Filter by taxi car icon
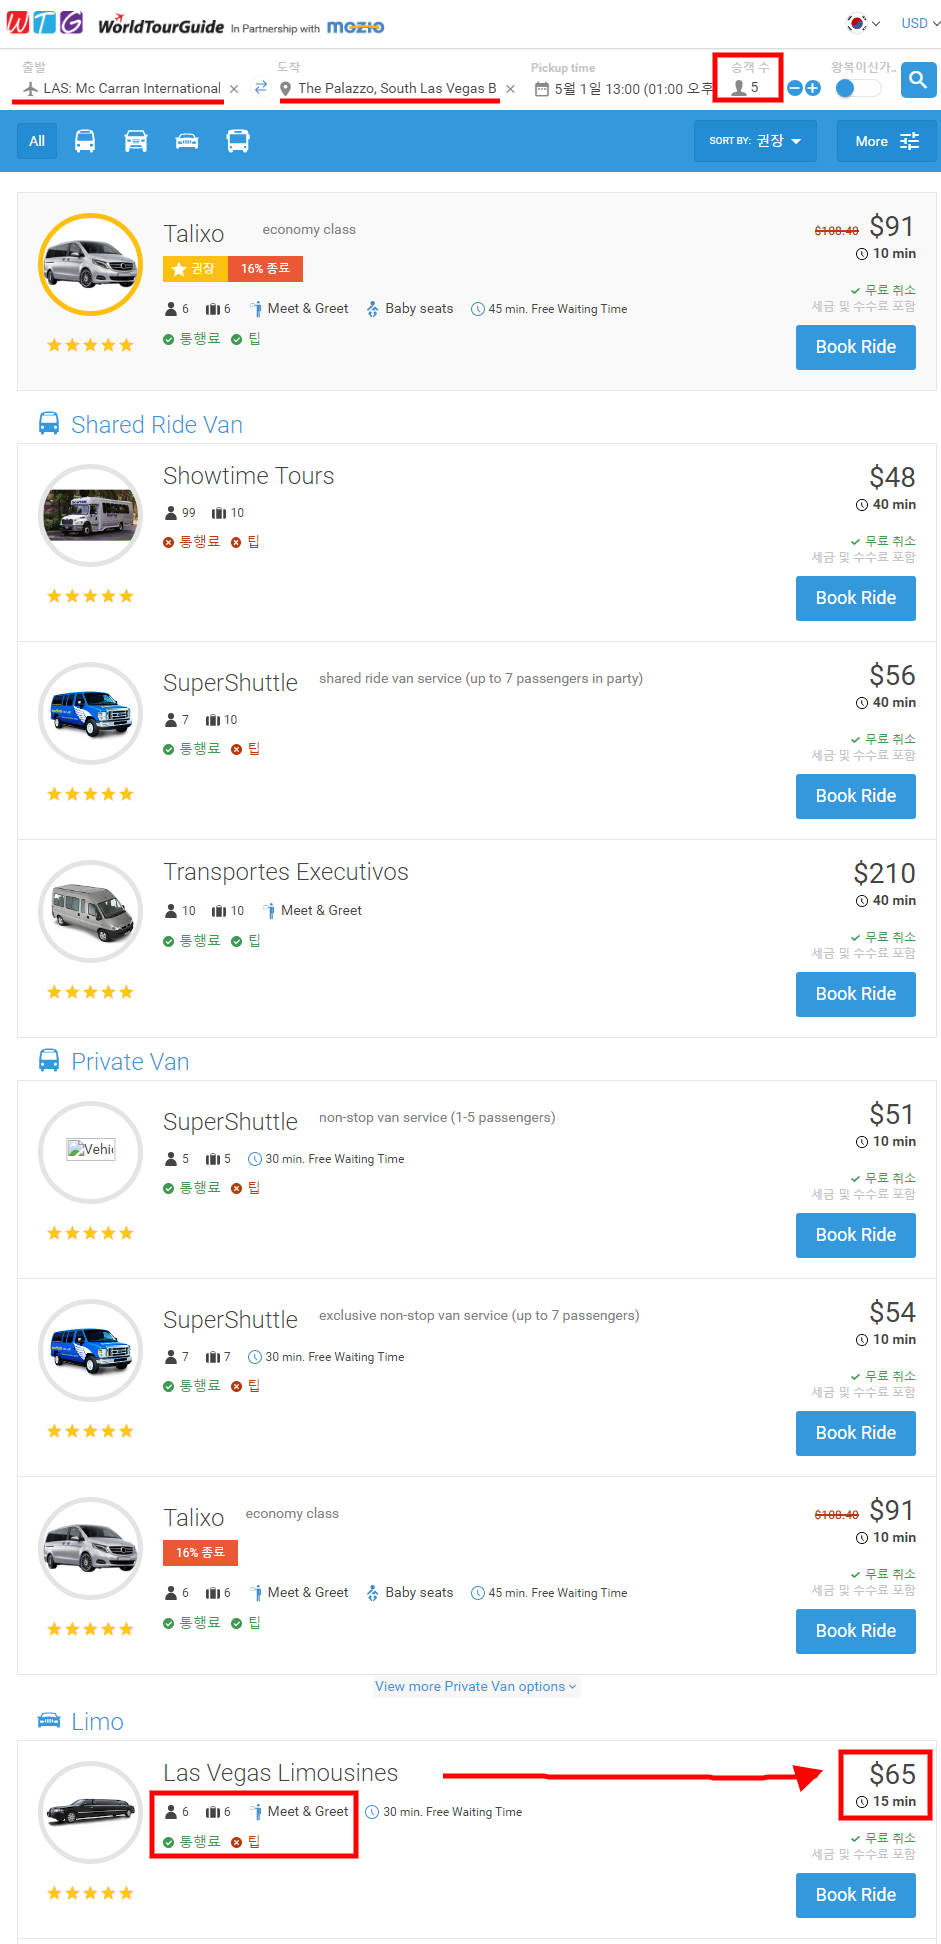Viewport: 941px width, 1944px height. (136, 141)
